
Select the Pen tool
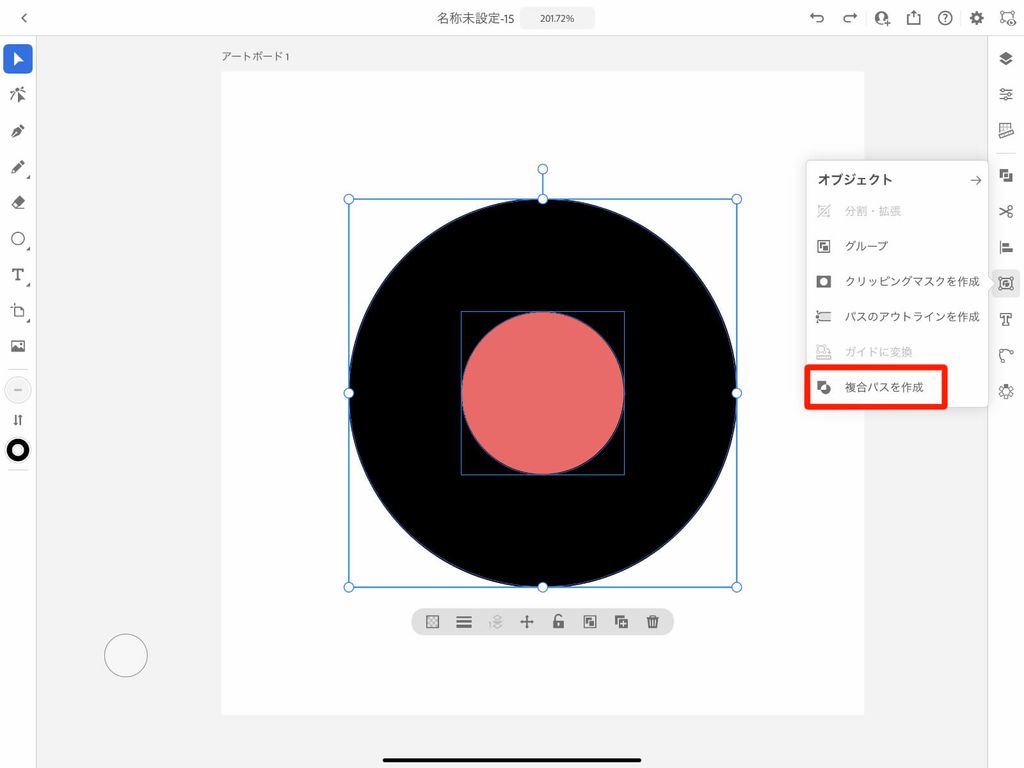tap(18, 131)
